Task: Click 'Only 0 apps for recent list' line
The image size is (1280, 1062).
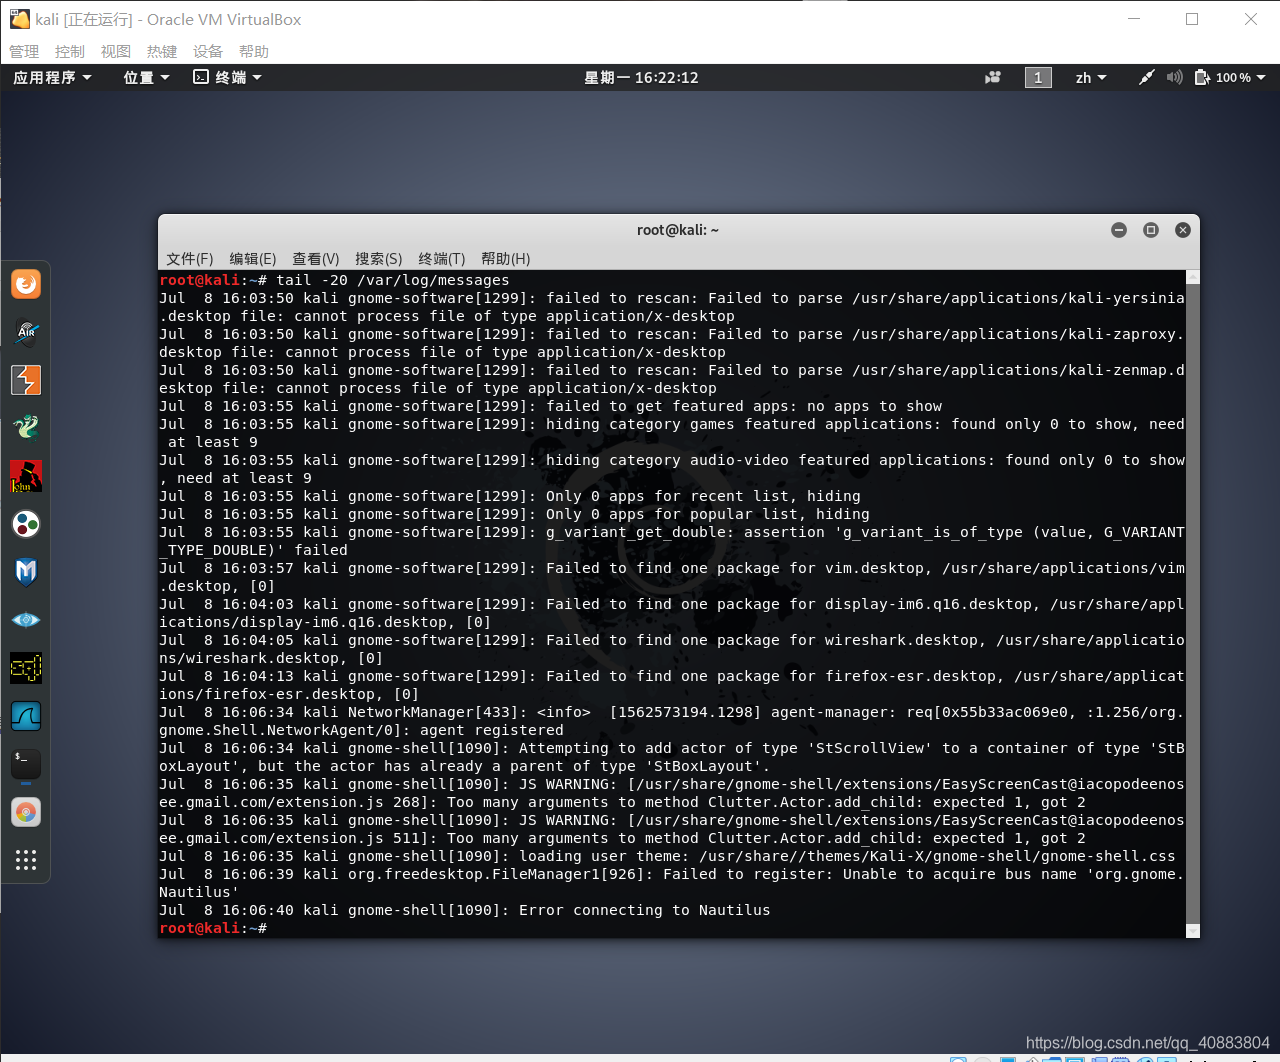Action: pyautogui.click(x=510, y=496)
